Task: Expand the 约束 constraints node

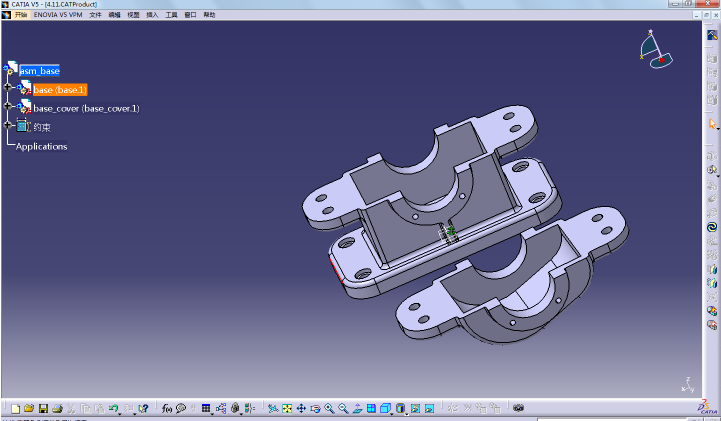Action: tap(9, 126)
